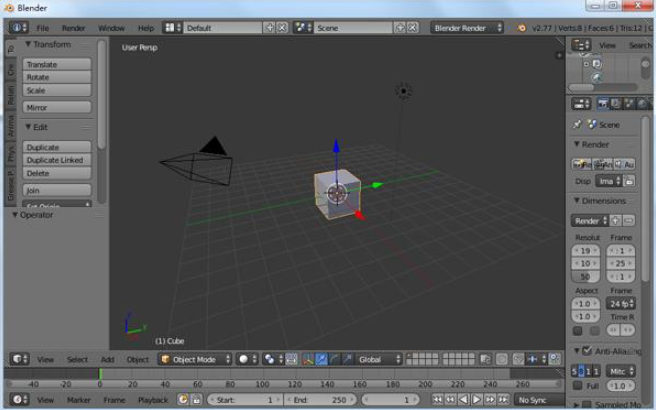
Task: Open the pivot point selector icon
Action: (273, 359)
